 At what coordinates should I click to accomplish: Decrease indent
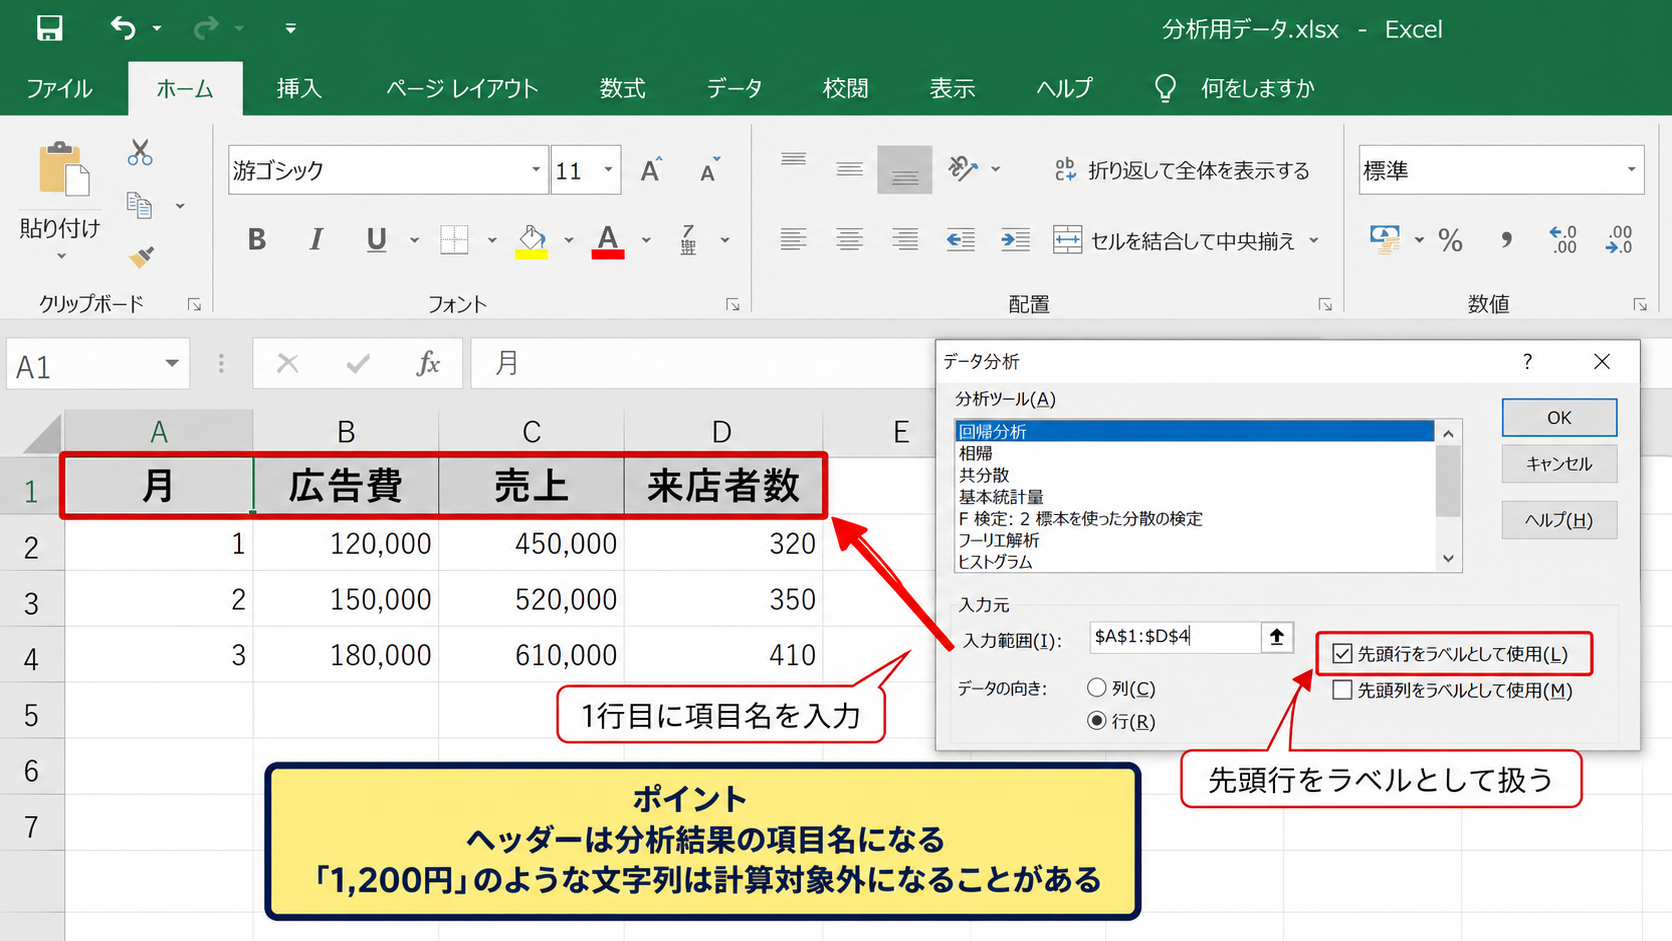point(961,240)
